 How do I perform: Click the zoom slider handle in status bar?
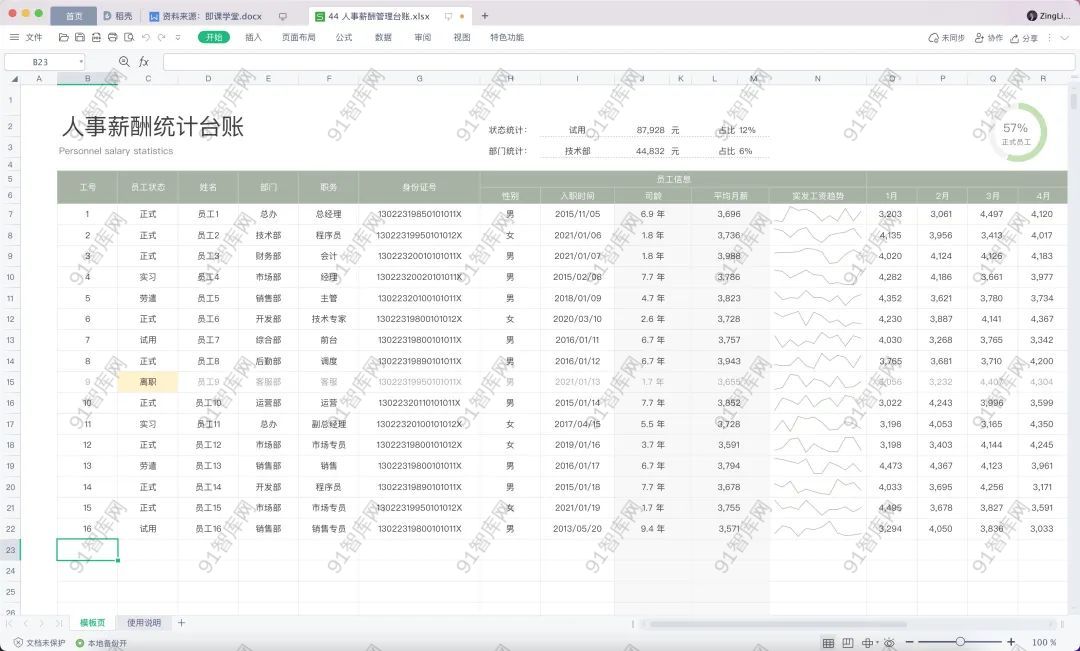960,642
